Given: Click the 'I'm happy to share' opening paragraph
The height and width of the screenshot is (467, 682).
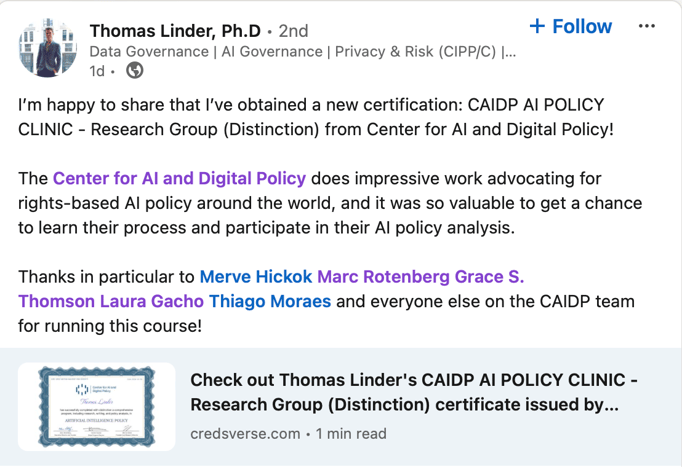Looking at the screenshot, I should click(310, 117).
